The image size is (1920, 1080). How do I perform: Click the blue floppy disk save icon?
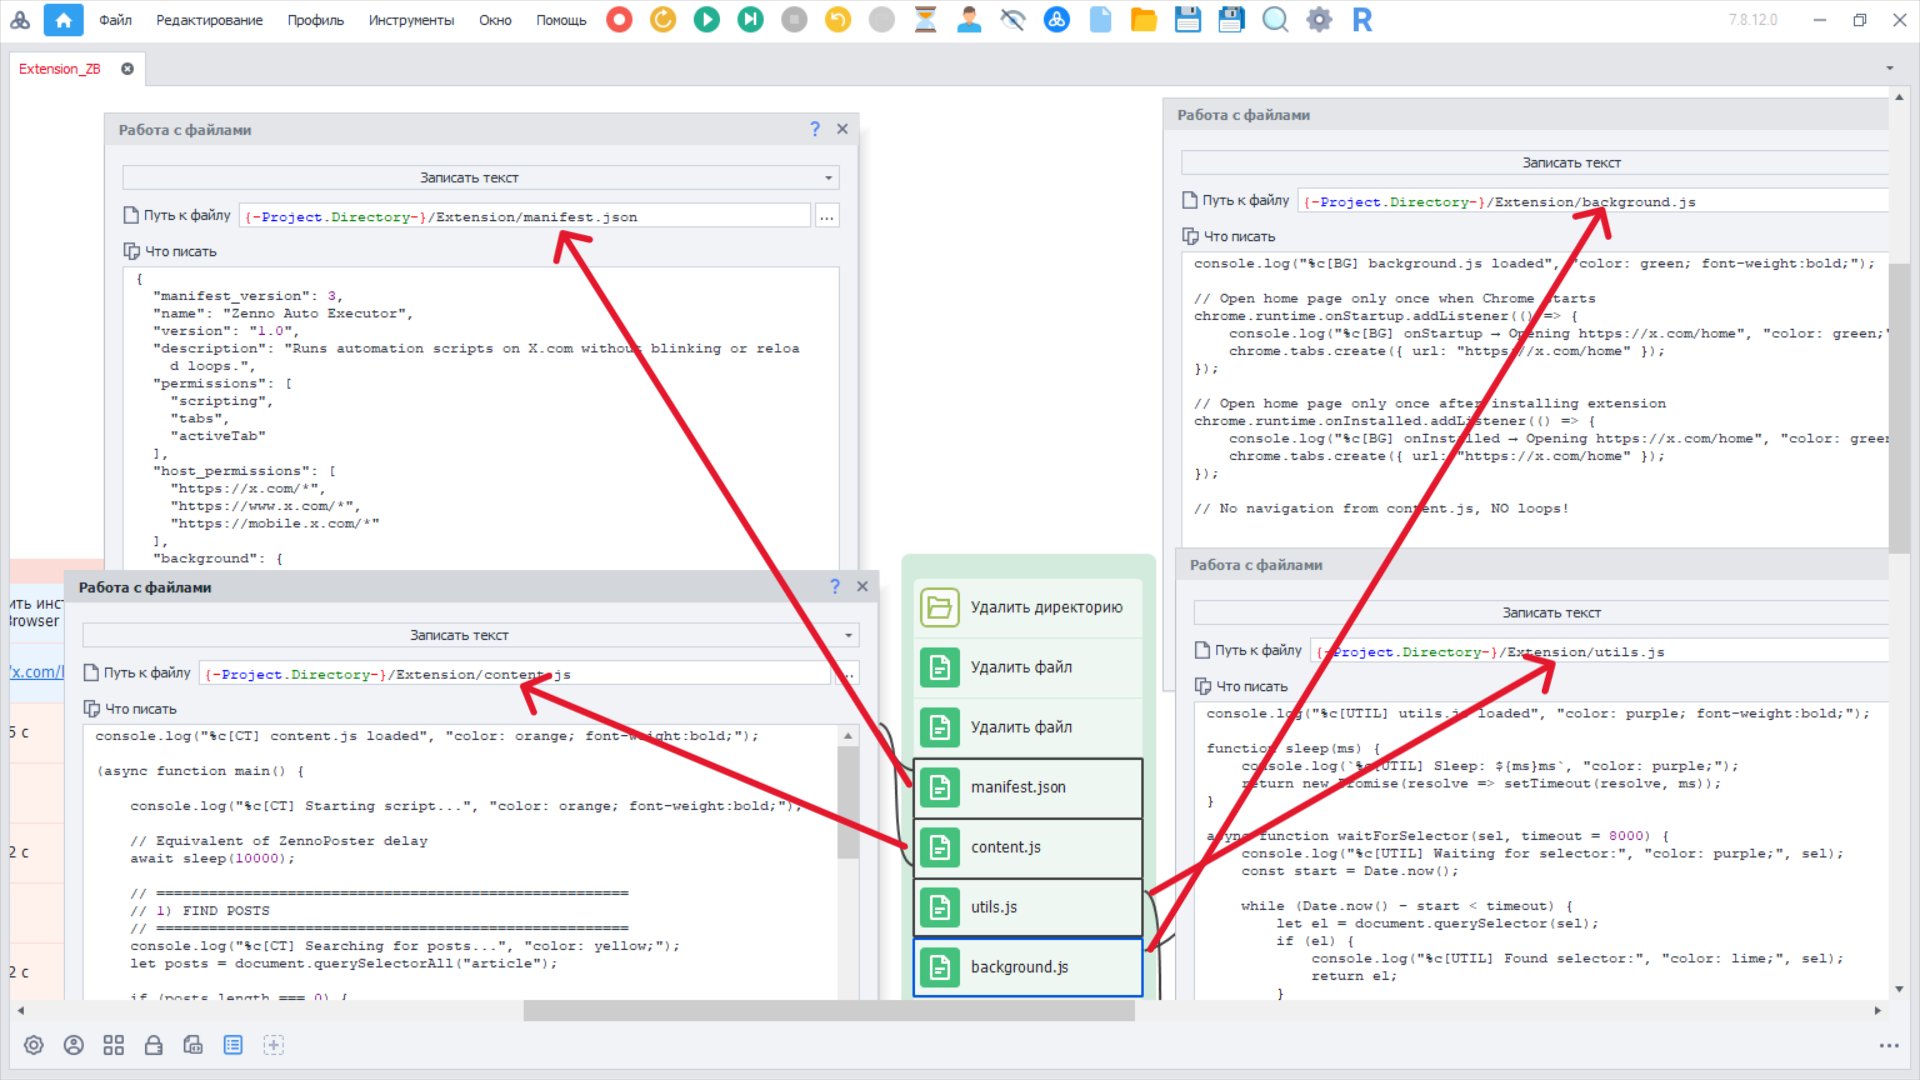[x=1187, y=20]
